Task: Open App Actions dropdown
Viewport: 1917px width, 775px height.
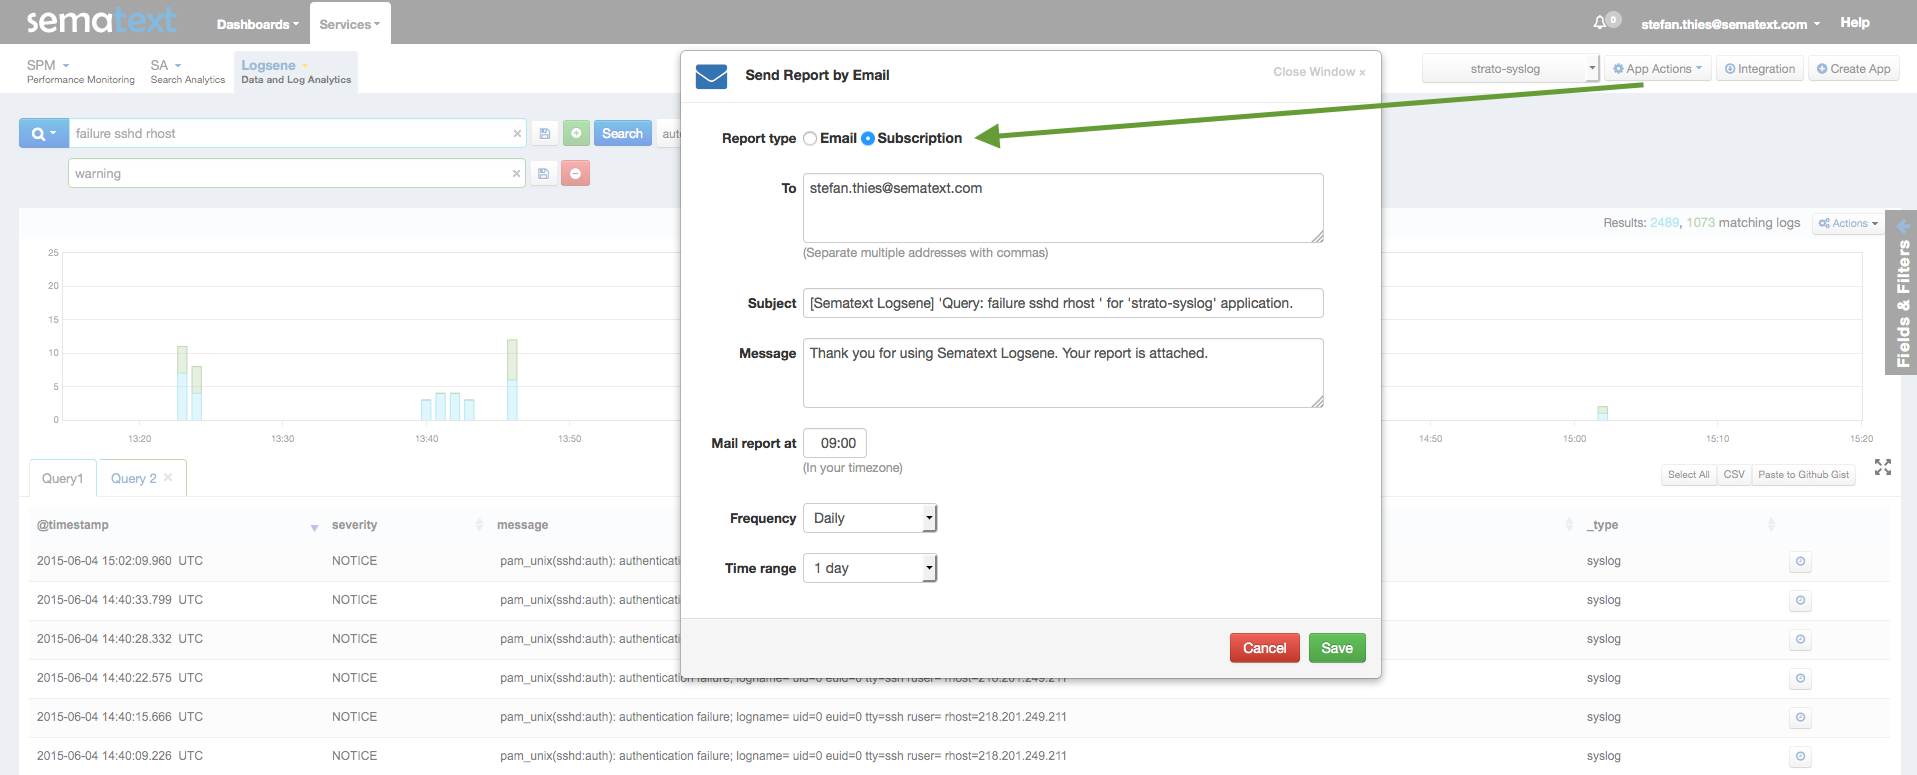Action: (1657, 69)
